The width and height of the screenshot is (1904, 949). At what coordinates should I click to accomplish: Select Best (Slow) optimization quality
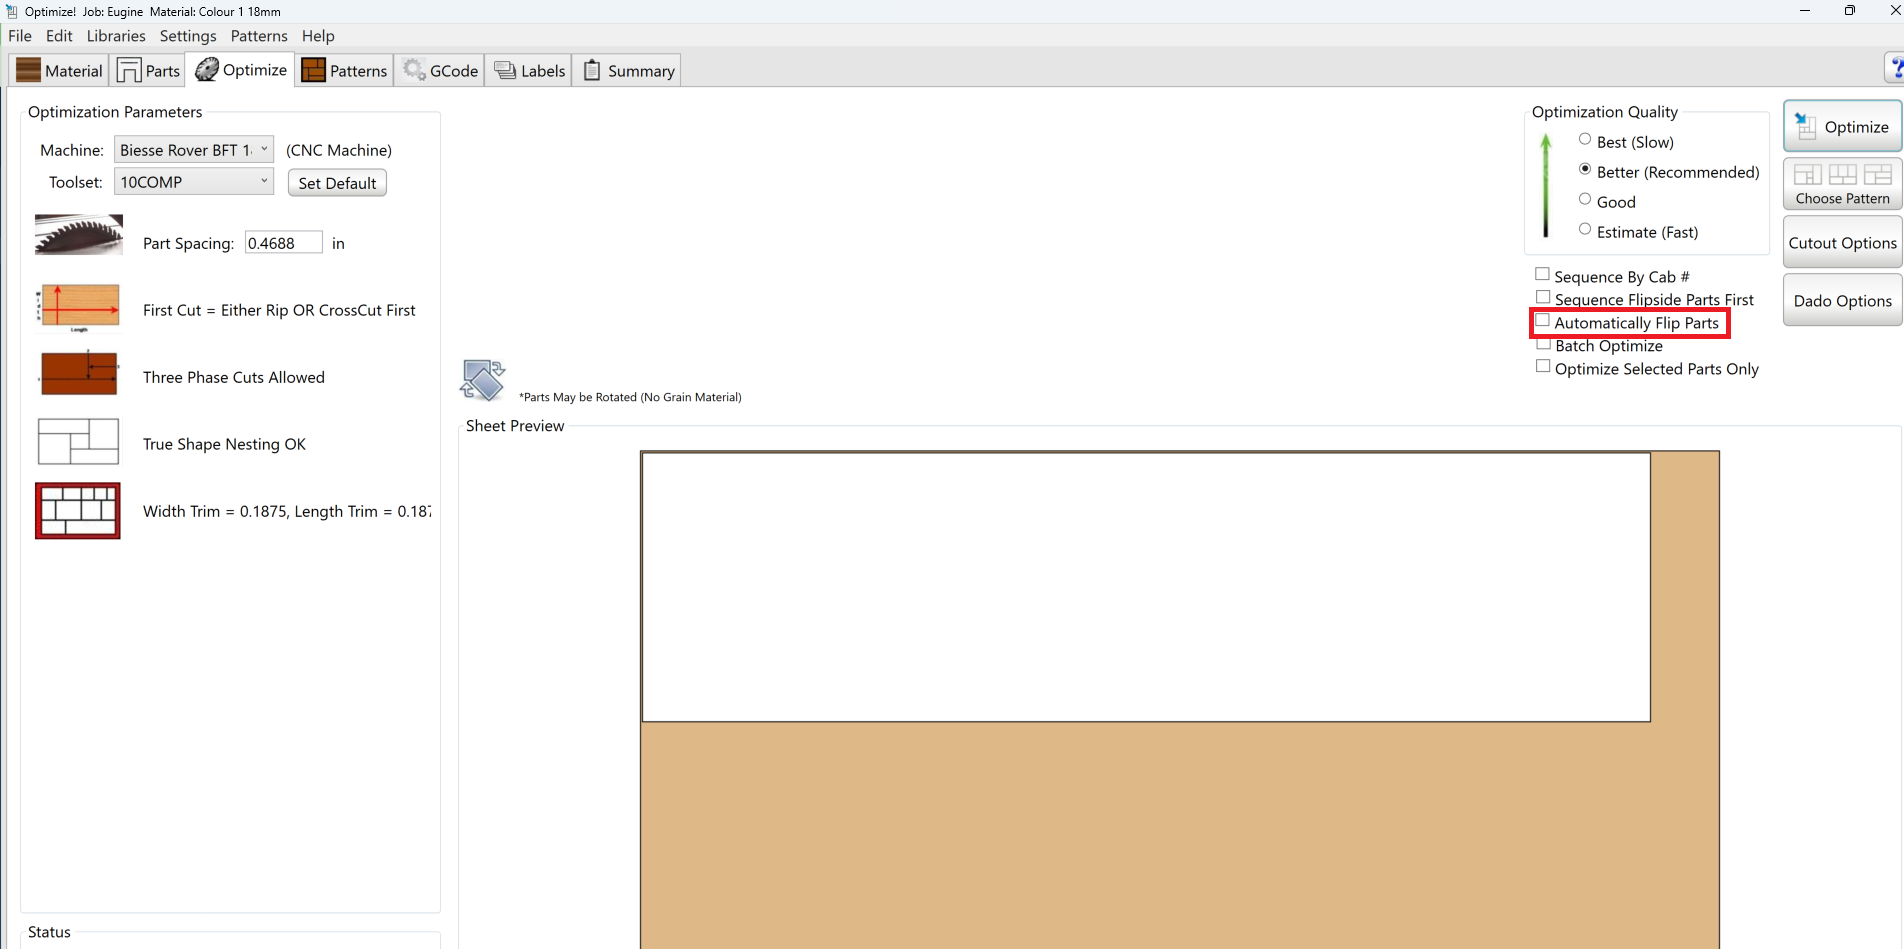tap(1585, 140)
